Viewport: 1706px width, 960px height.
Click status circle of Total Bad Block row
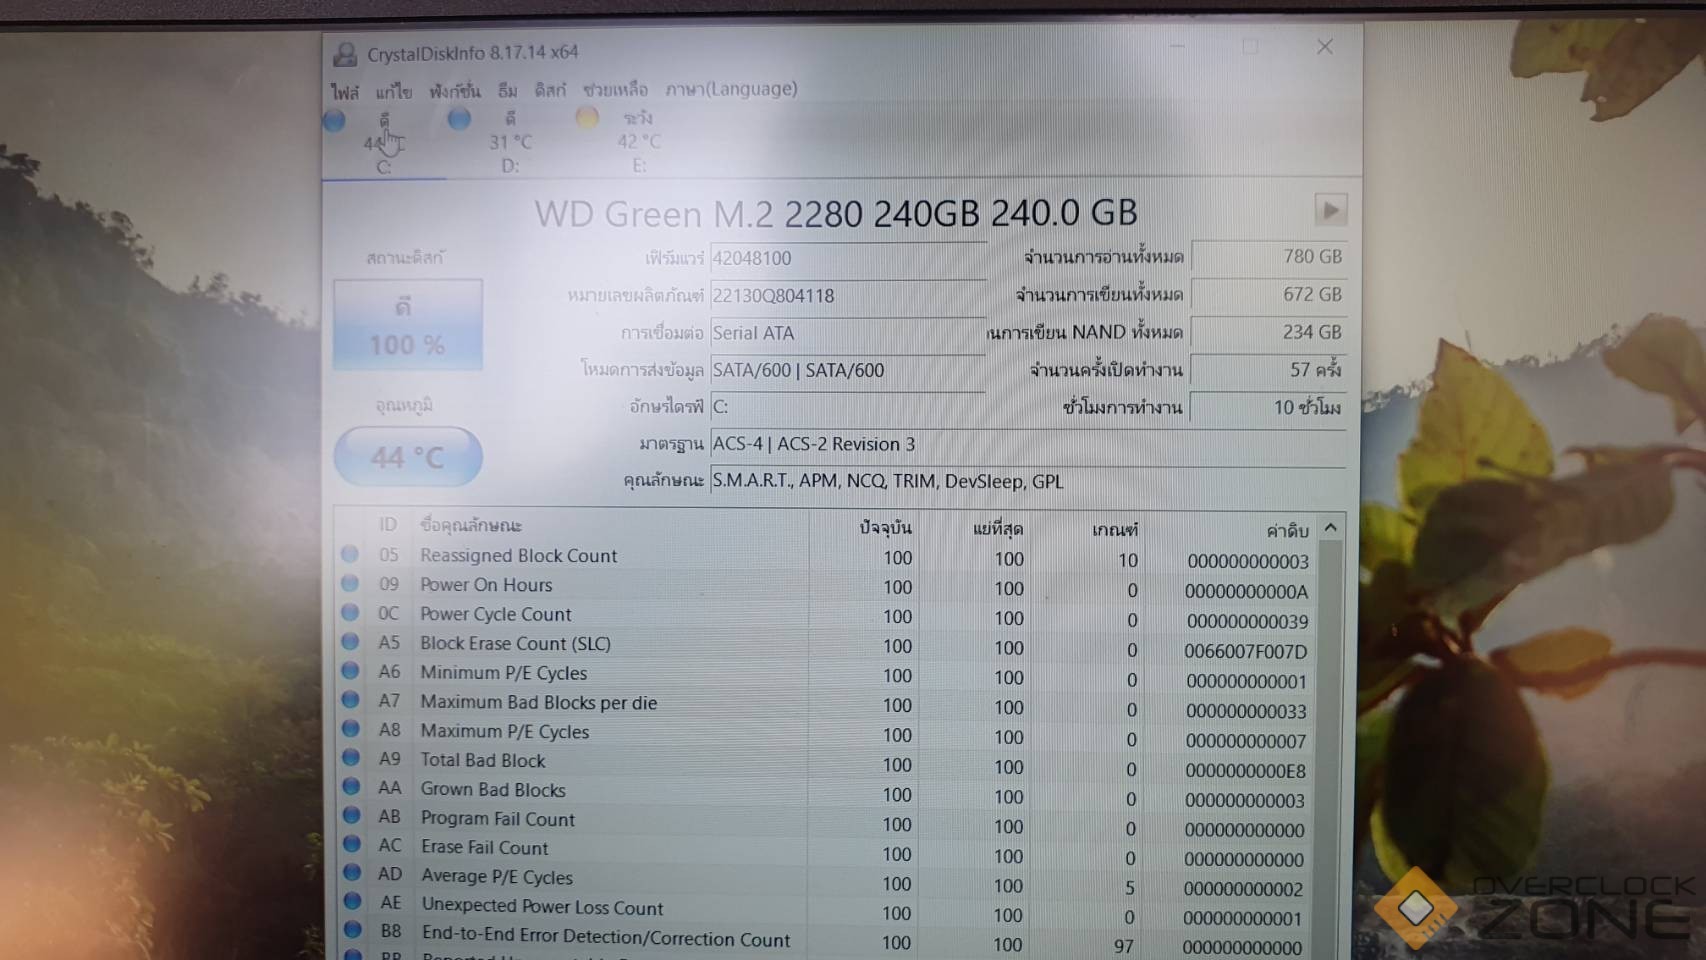(x=351, y=758)
